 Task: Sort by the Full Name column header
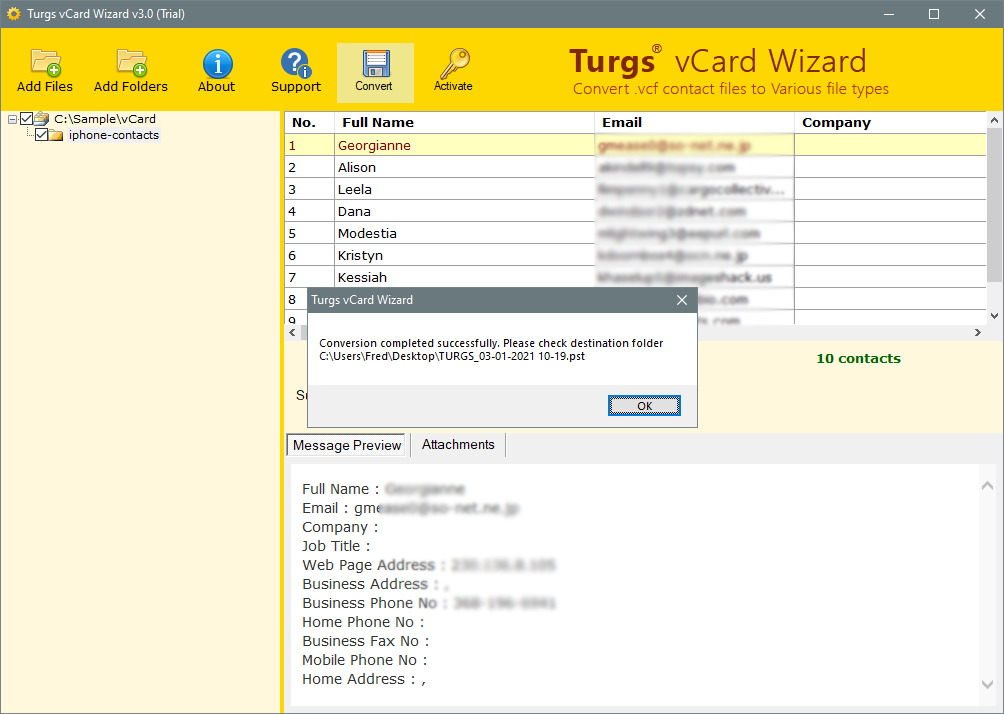tap(465, 122)
